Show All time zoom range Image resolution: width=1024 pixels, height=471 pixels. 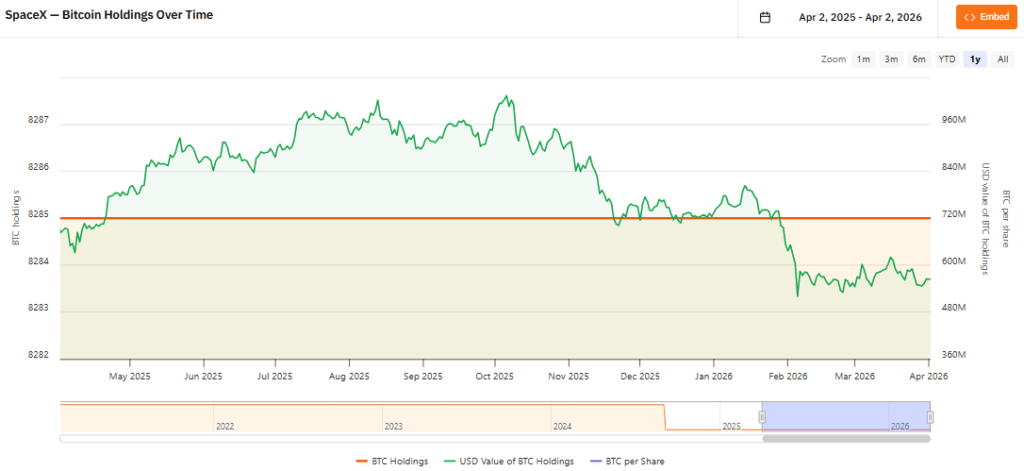pos(1002,60)
